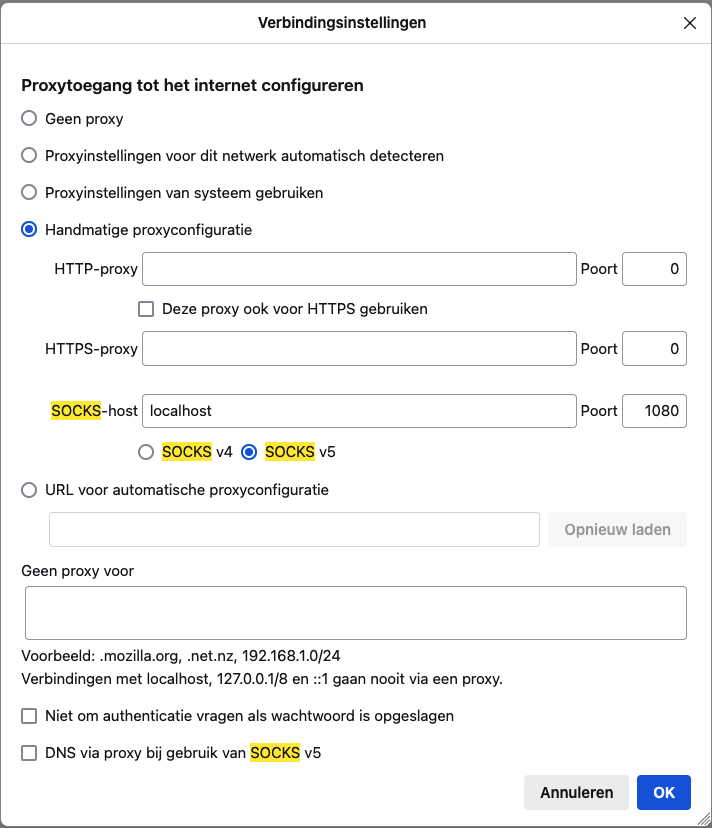712x828 pixels.
Task: Choose automatic proxy detection for this network
Action: 29,155
